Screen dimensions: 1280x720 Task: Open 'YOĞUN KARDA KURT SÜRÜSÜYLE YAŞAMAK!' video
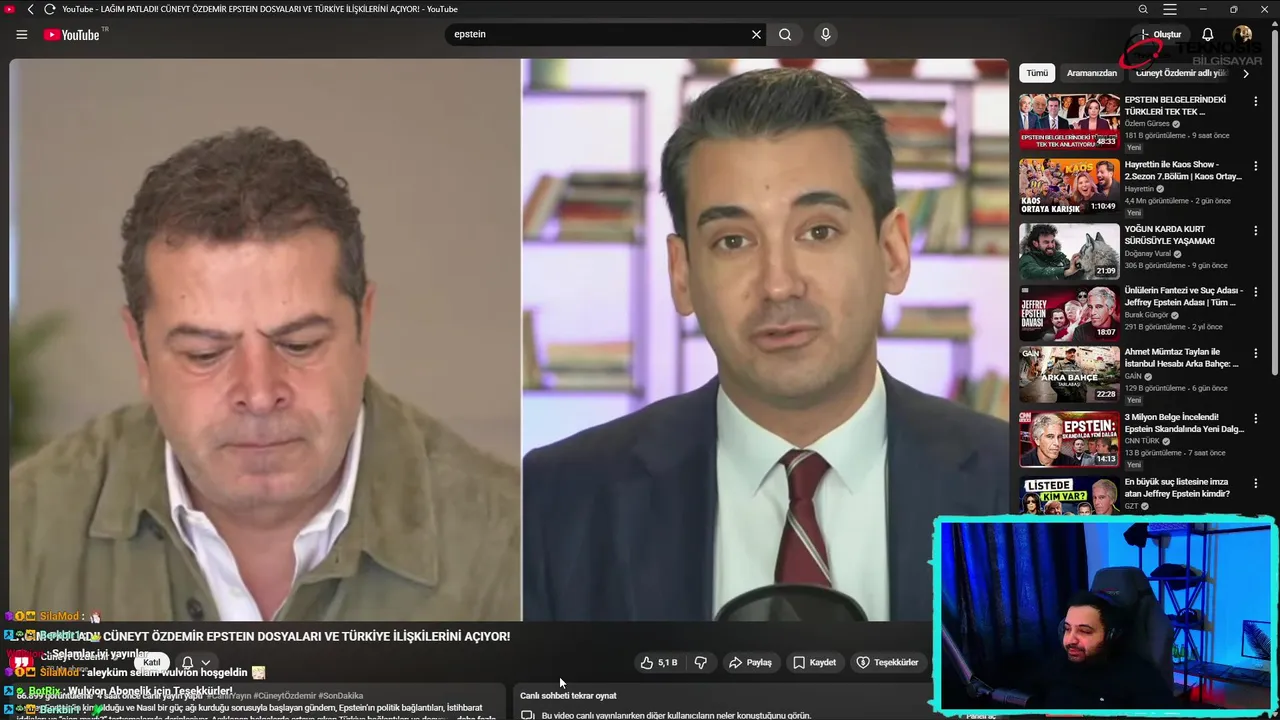[x=1170, y=235]
